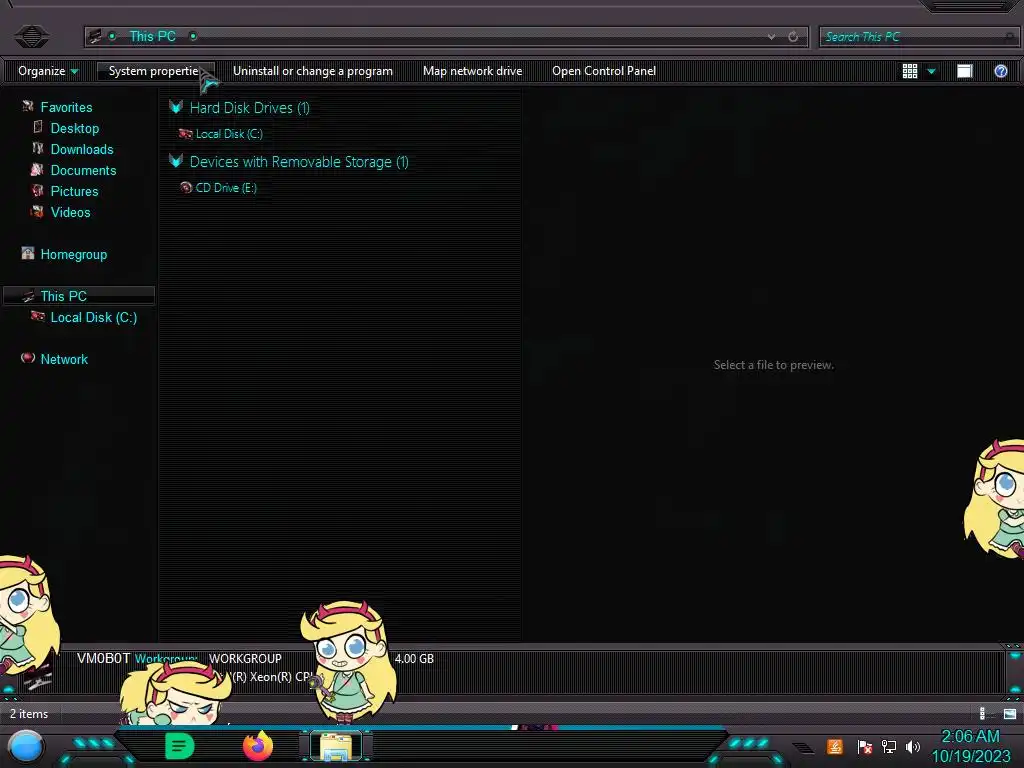Change the view layout icon
Screen dimensions: 1024x768
[910, 71]
